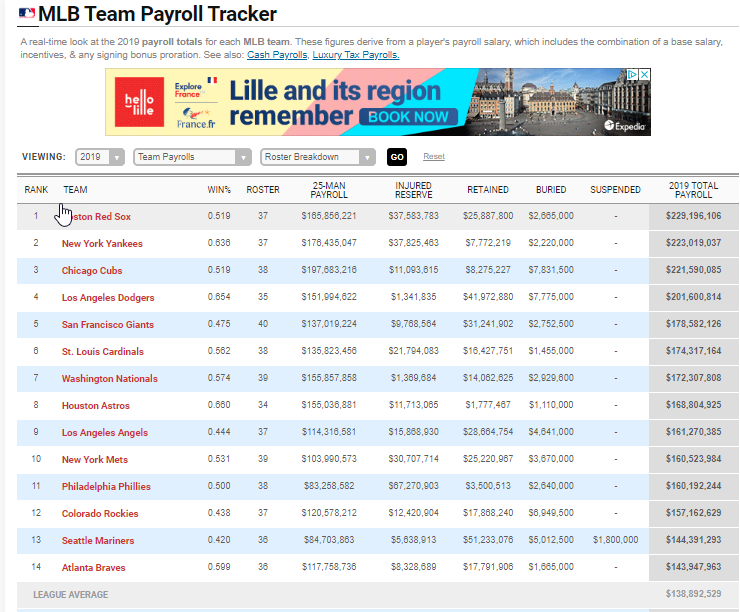This screenshot has width=740, height=612.
Task: Close the Lille ad with the X icon
Action: (645, 75)
